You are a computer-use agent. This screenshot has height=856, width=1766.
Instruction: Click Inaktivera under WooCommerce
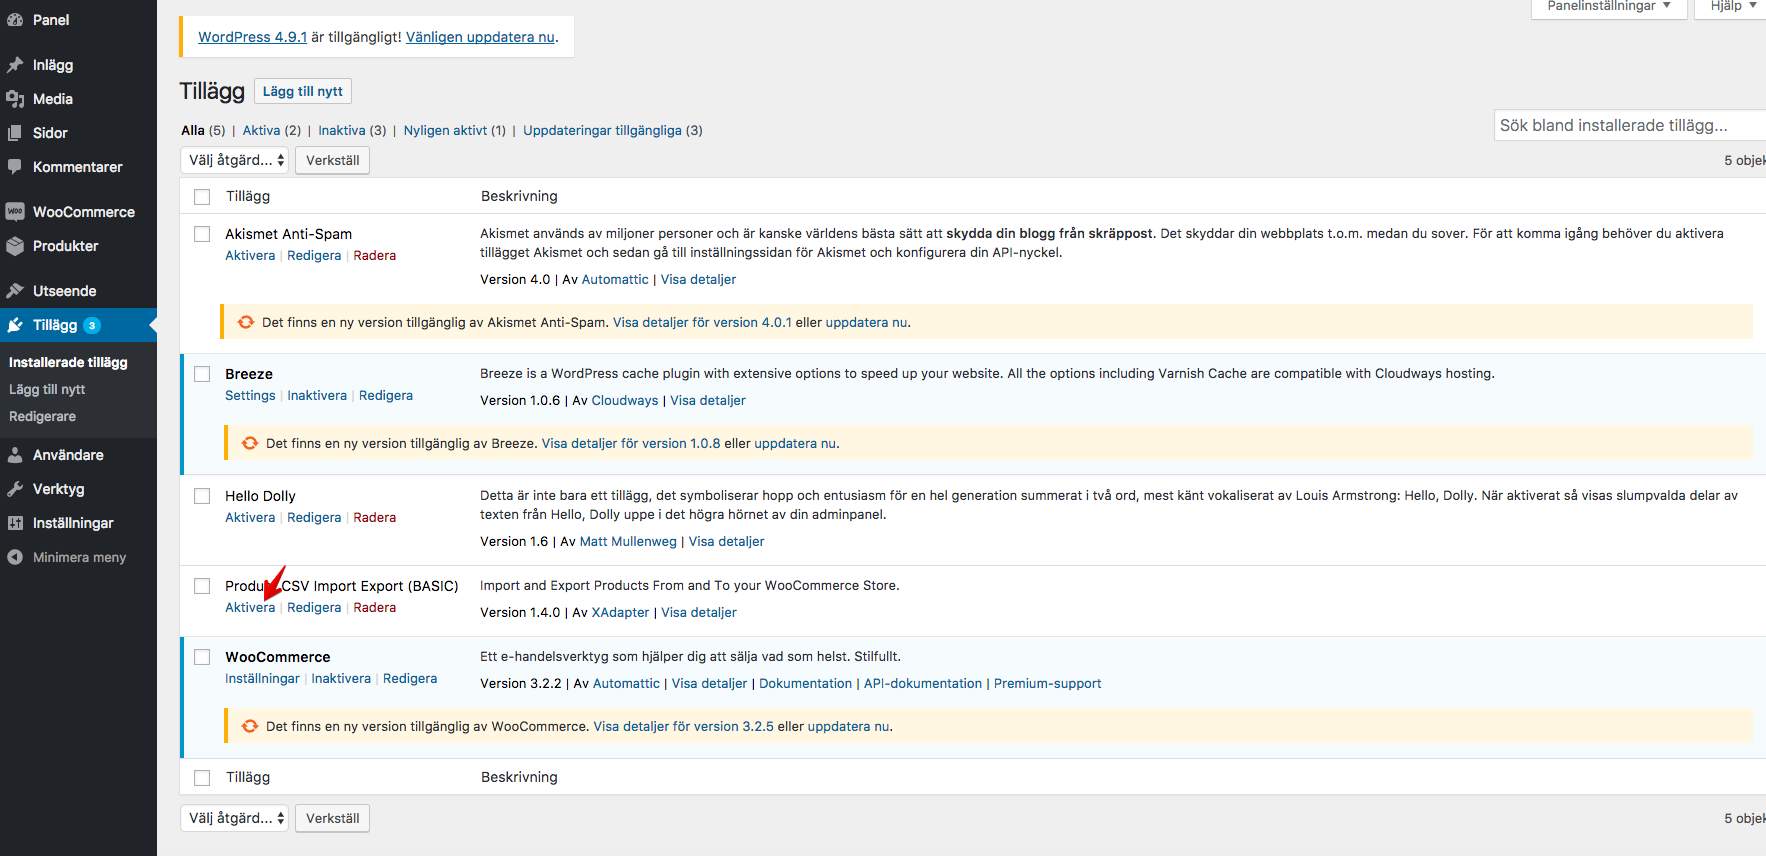click(x=341, y=679)
